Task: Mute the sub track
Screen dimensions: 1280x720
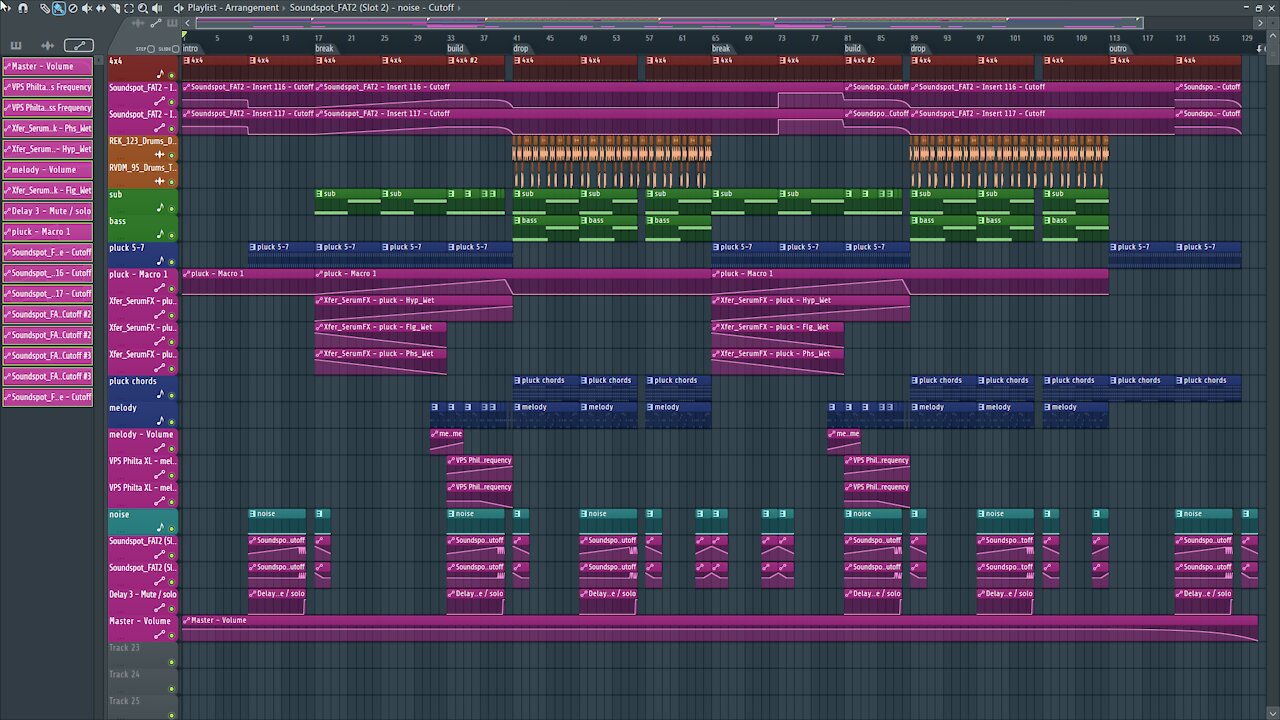Action: [172, 209]
